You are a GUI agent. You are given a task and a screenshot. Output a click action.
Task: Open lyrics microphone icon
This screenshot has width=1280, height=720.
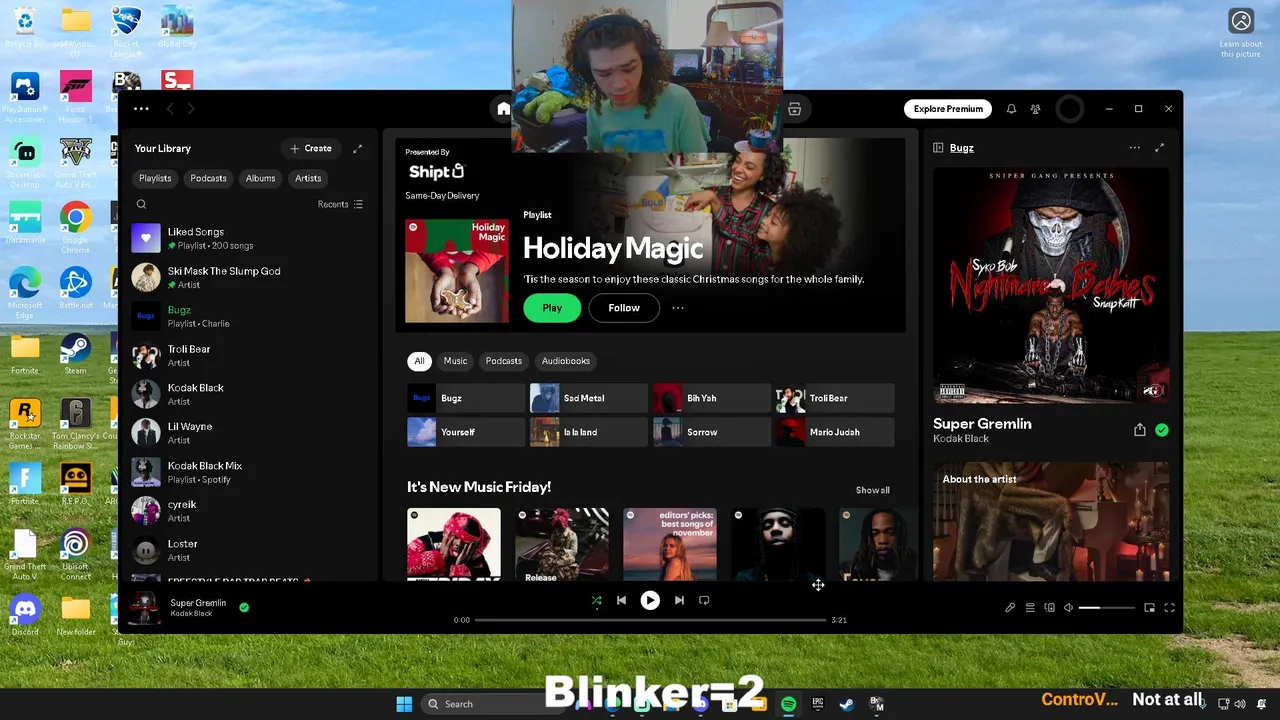(x=1010, y=608)
